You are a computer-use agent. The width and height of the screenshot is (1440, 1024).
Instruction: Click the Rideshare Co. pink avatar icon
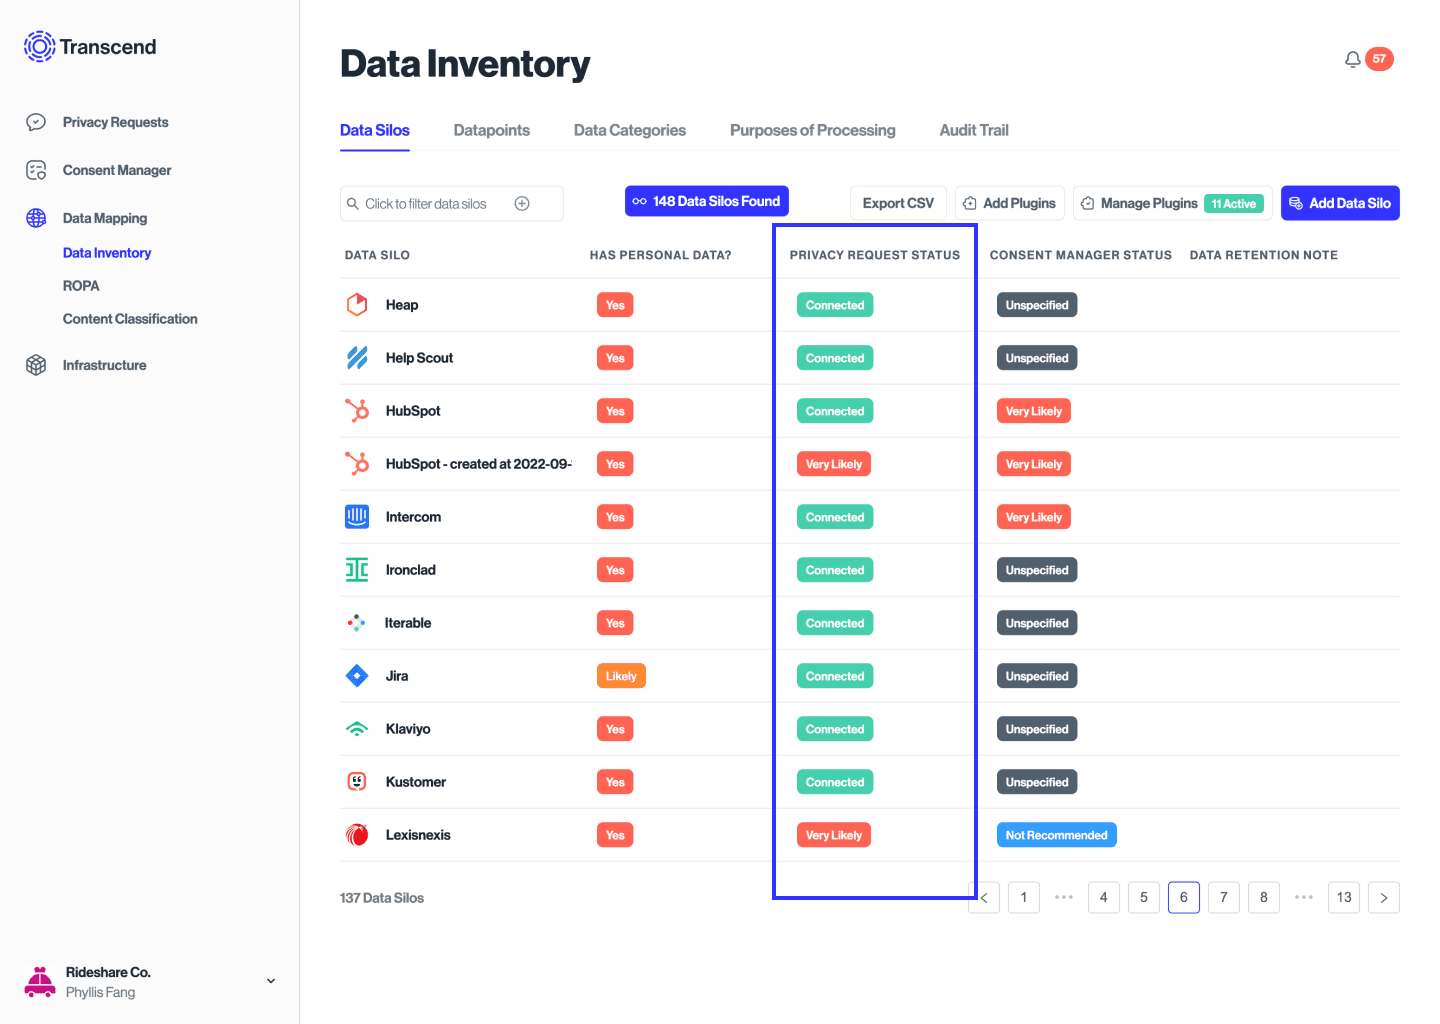point(40,980)
